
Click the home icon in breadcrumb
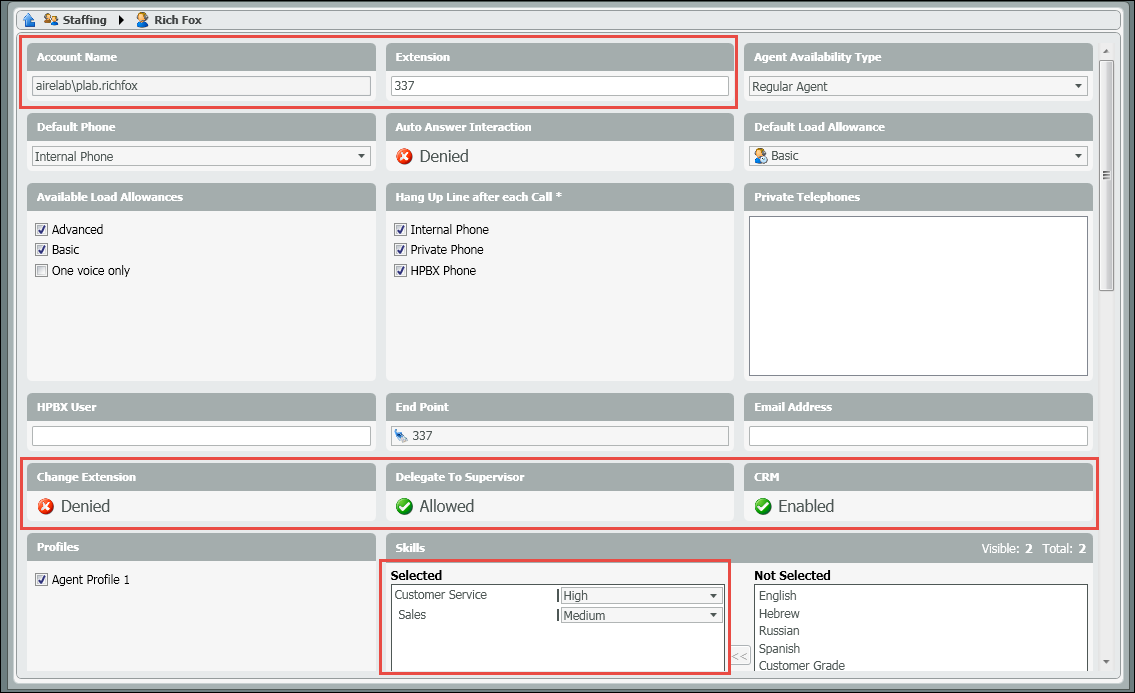click(28, 20)
